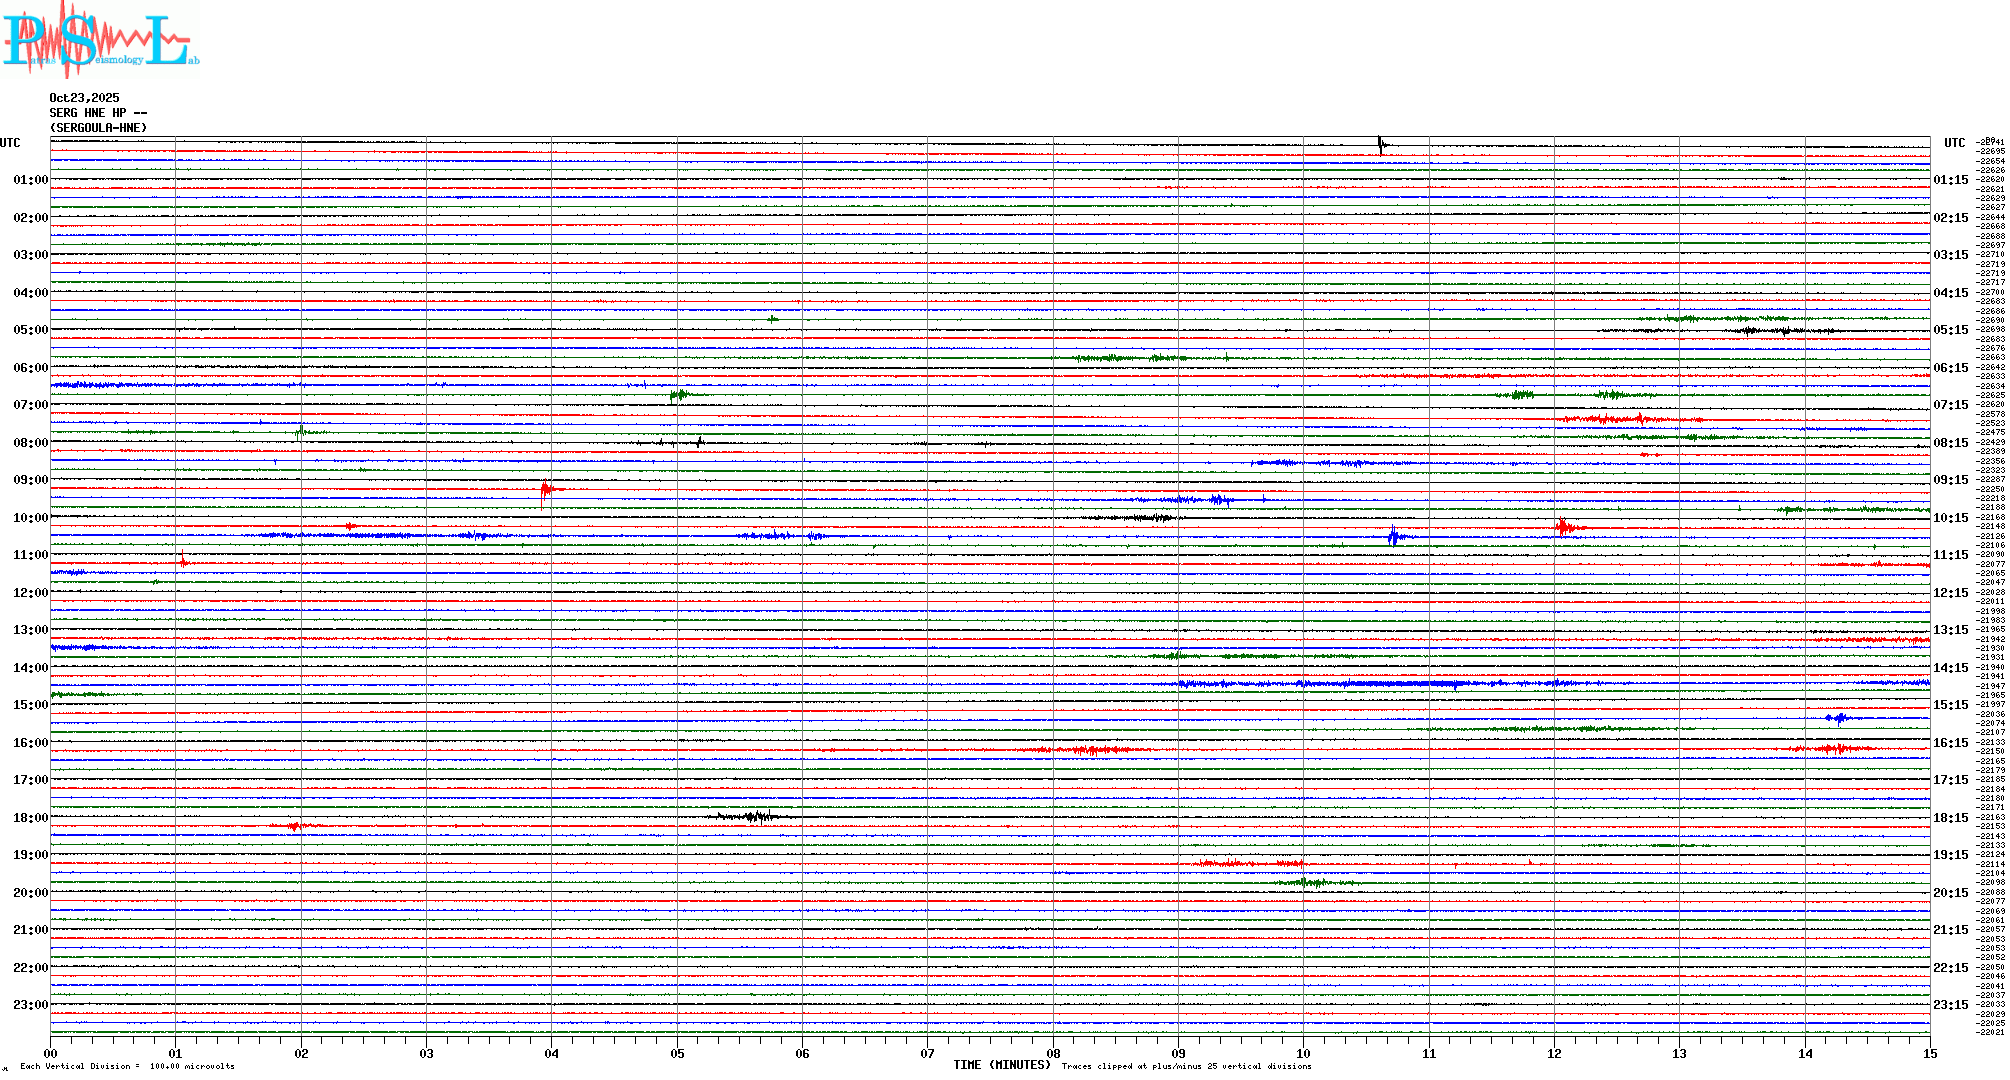Screen dimensions: 2010x1080
Task: Click minute 00 on the bottom time axis
Action: [51, 1053]
